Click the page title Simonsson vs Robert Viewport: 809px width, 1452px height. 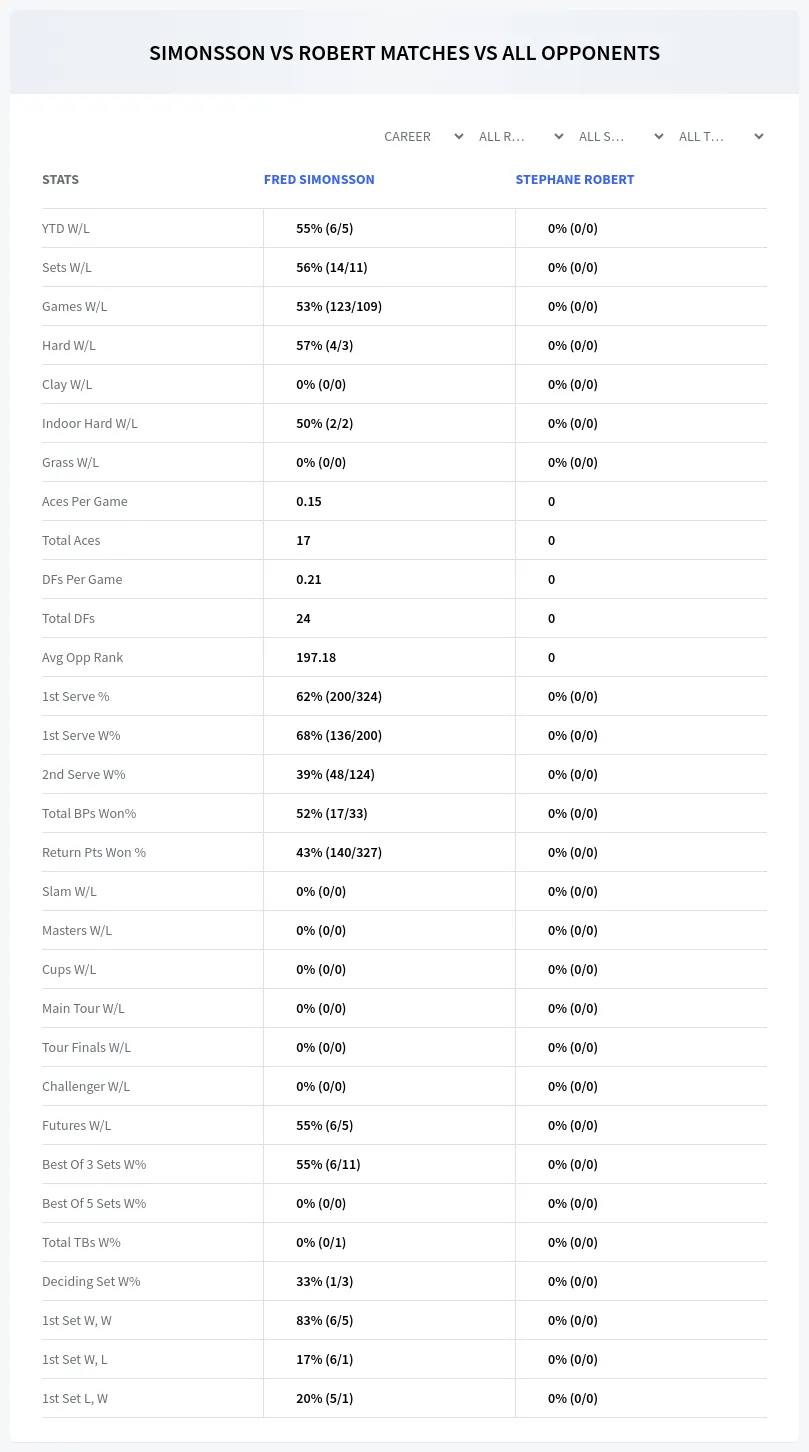pos(404,53)
